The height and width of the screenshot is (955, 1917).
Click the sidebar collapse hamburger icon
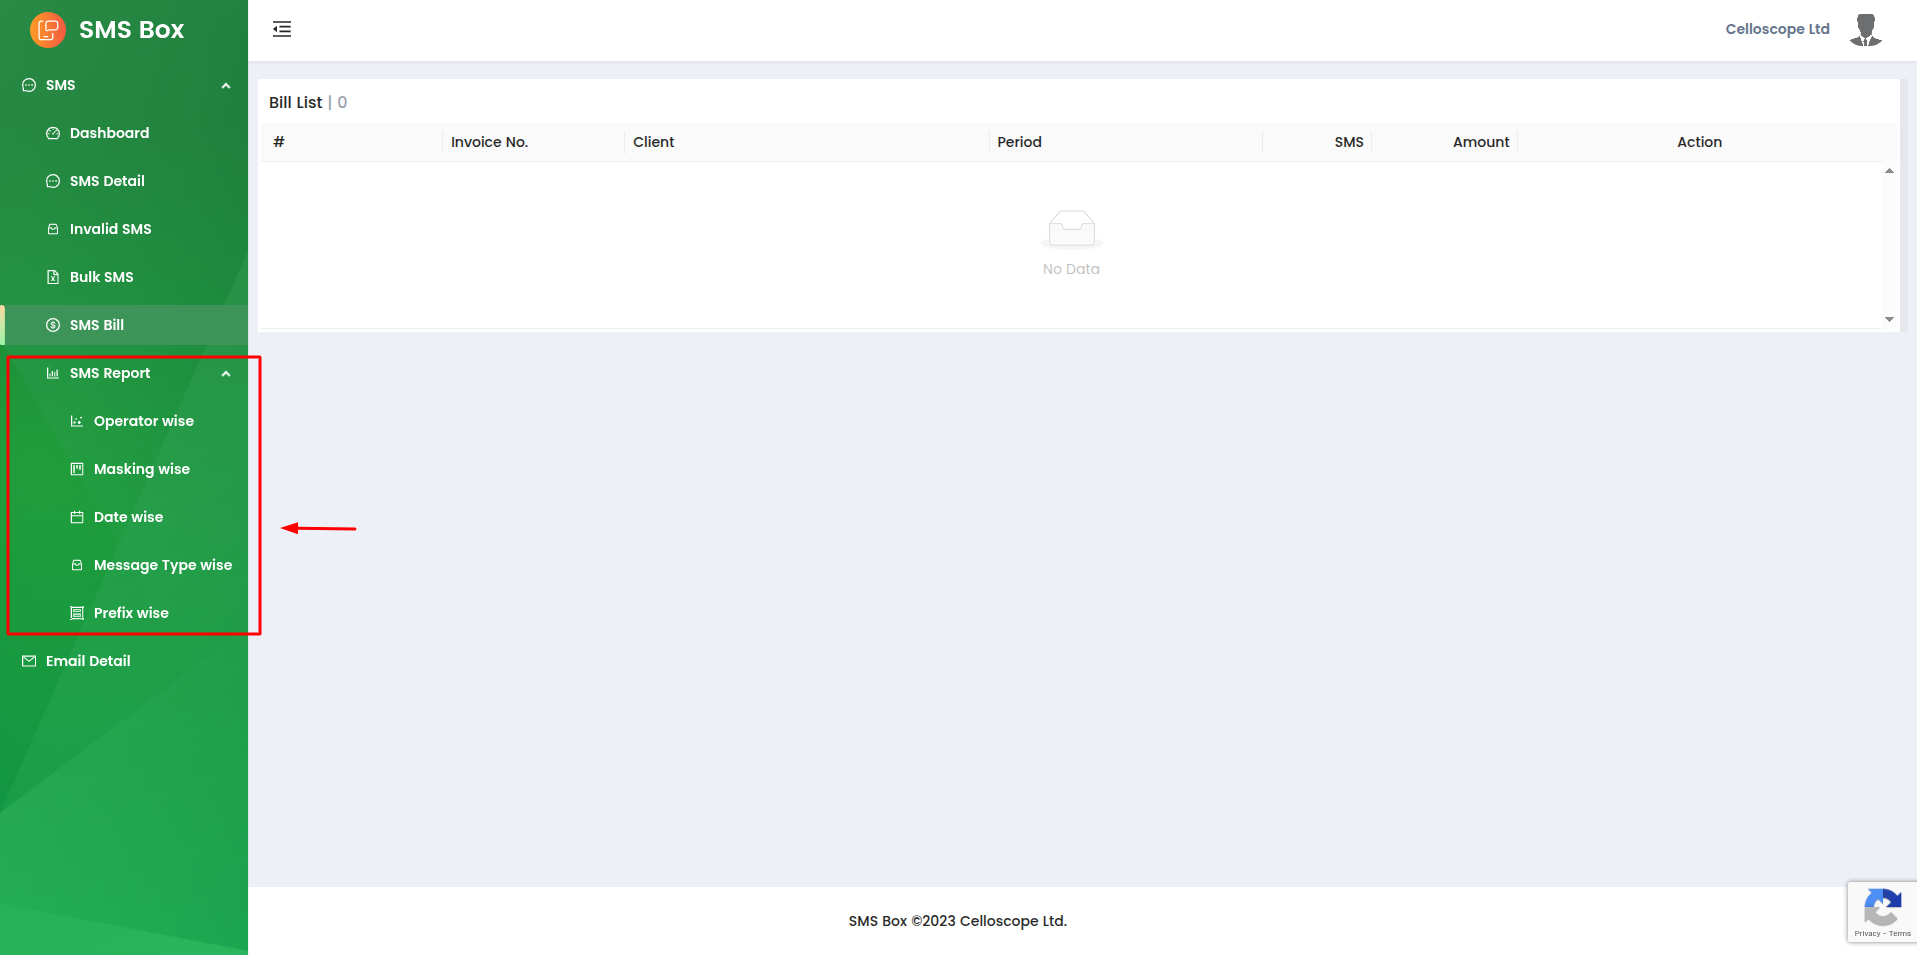click(282, 29)
